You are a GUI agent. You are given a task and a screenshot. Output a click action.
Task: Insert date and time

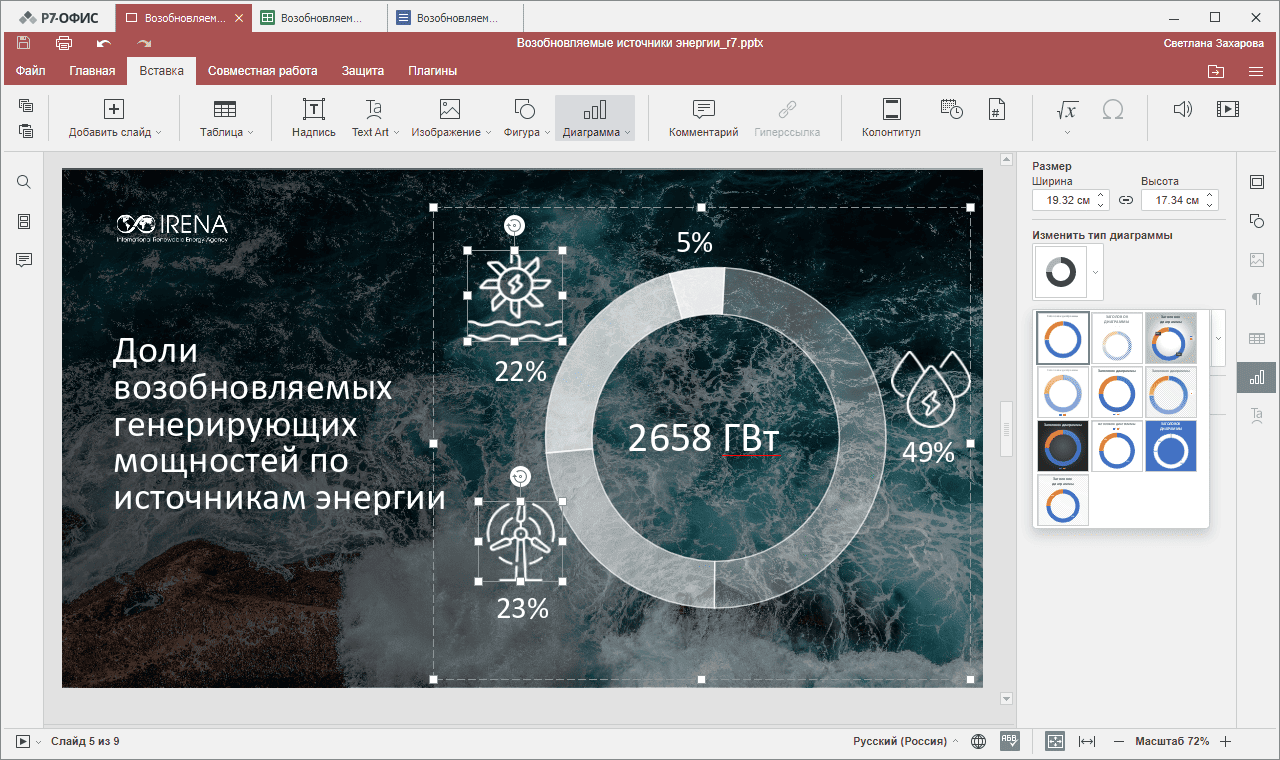952,109
